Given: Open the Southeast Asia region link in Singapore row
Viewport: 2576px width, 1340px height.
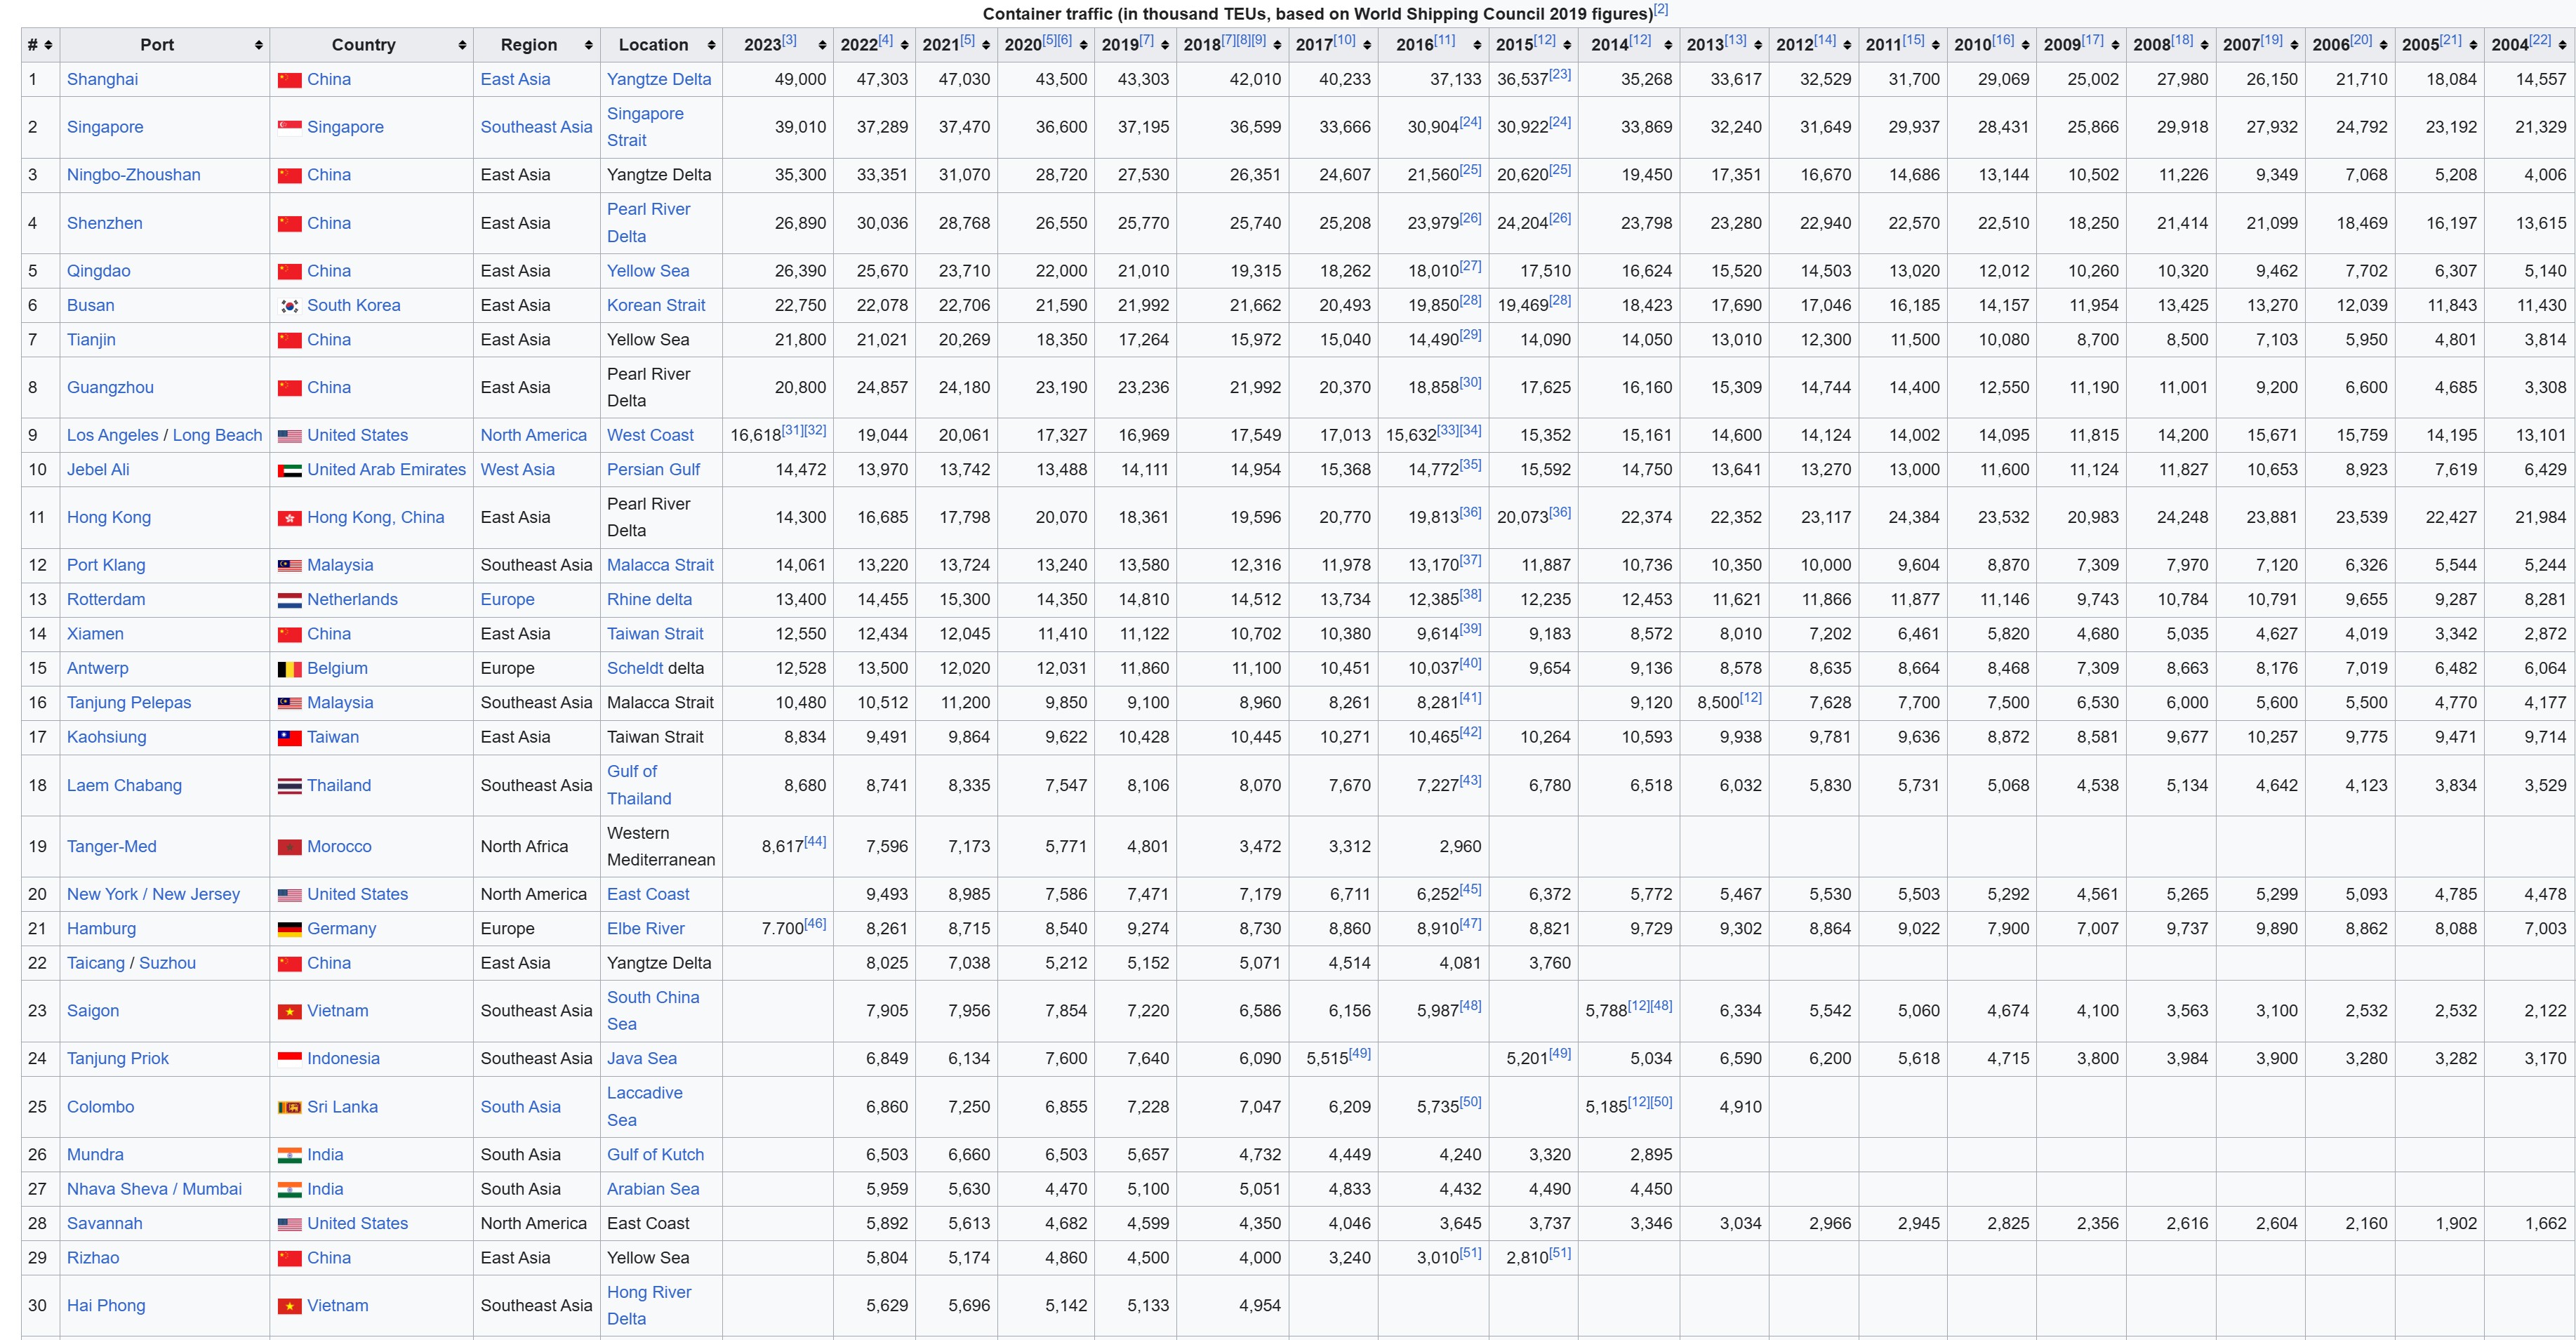Looking at the screenshot, I should click(x=536, y=127).
